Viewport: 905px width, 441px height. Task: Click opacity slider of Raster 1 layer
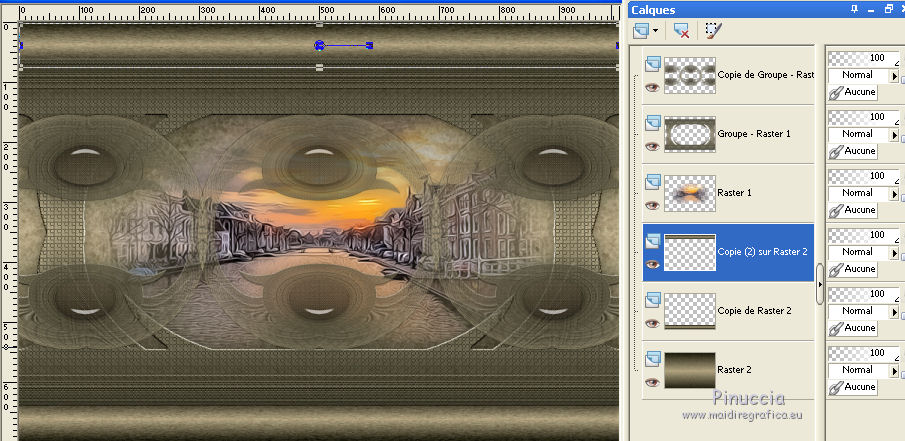pyautogui.click(x=863, y=176)
